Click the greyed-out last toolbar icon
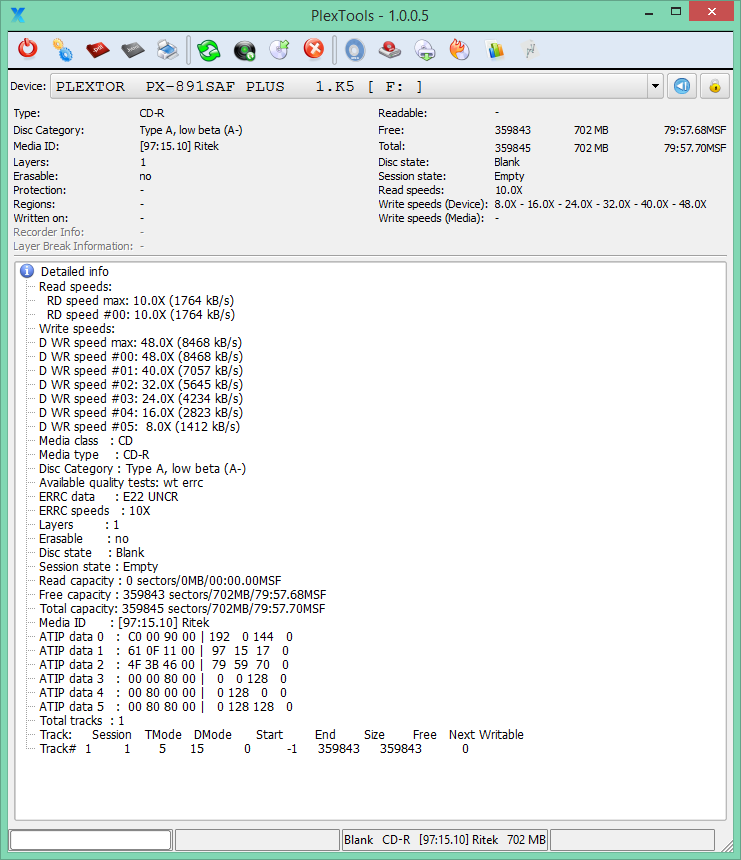Viewport: 741px width, 860px height. (530, 50)
